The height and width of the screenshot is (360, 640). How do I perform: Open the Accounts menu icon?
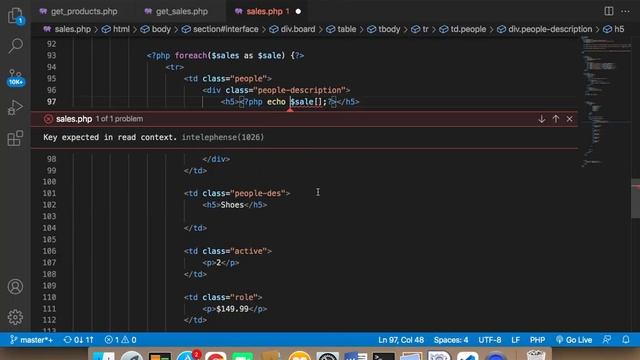(x=16, y=287)
